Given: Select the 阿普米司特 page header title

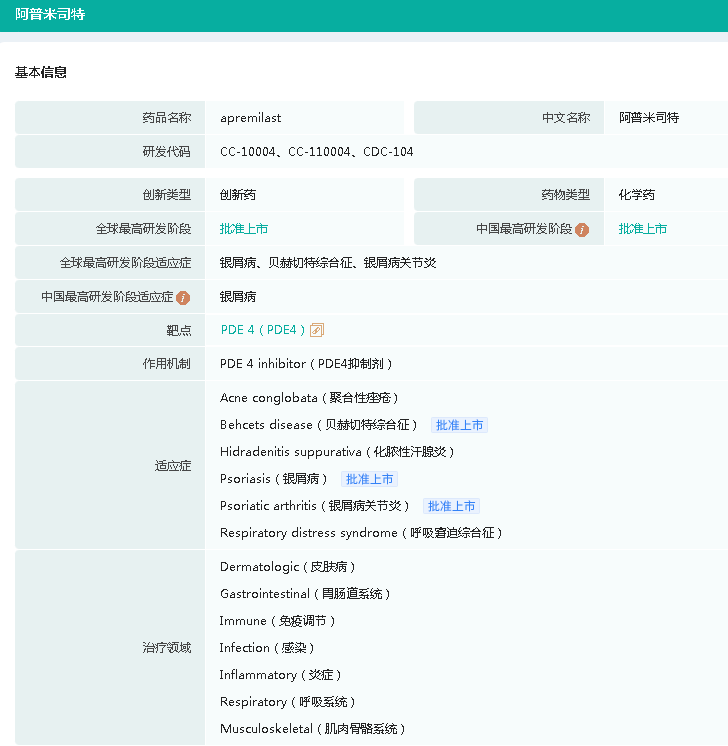Looking at the screenshot, I should click(50, 14).
